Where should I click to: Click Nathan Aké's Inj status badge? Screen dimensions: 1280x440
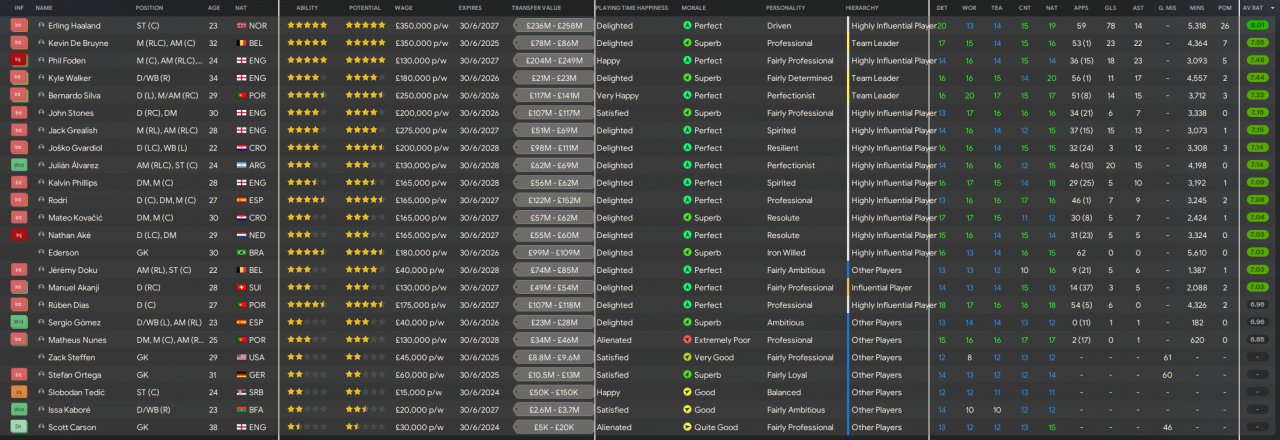[18, 235]
